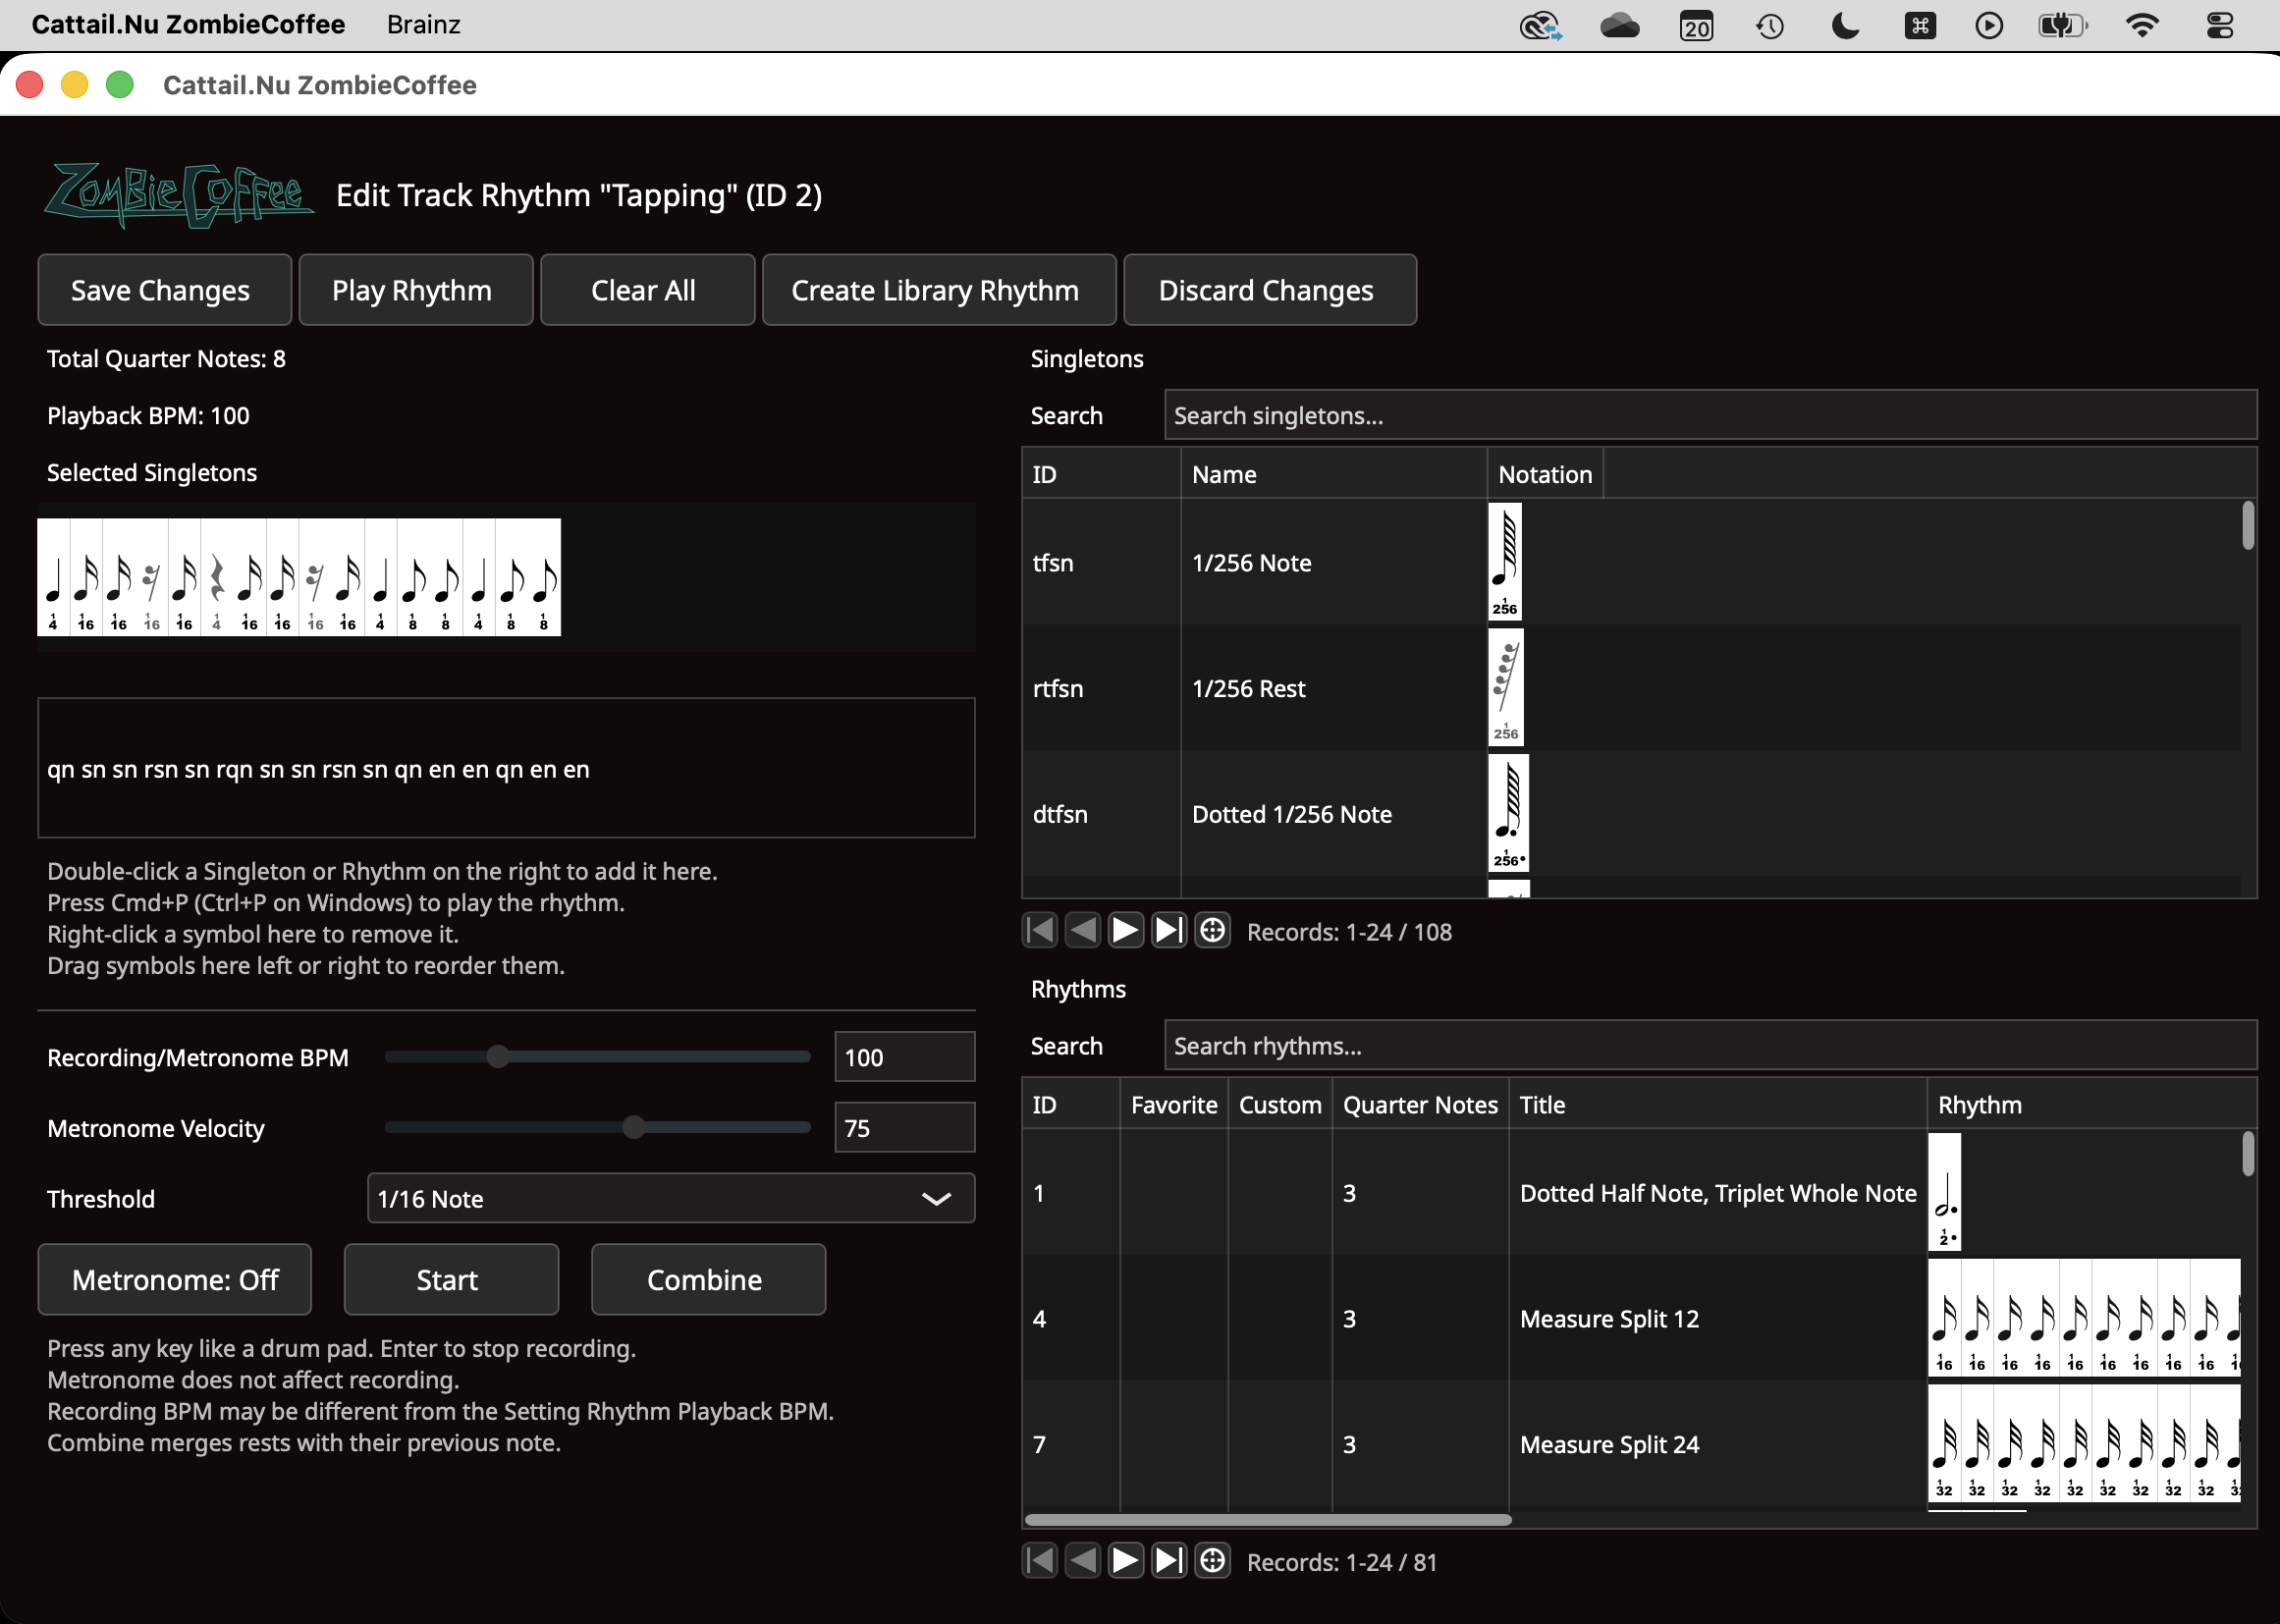Go to next page of Rhythms records
The image size is (2280, 1624).
1126,1561
